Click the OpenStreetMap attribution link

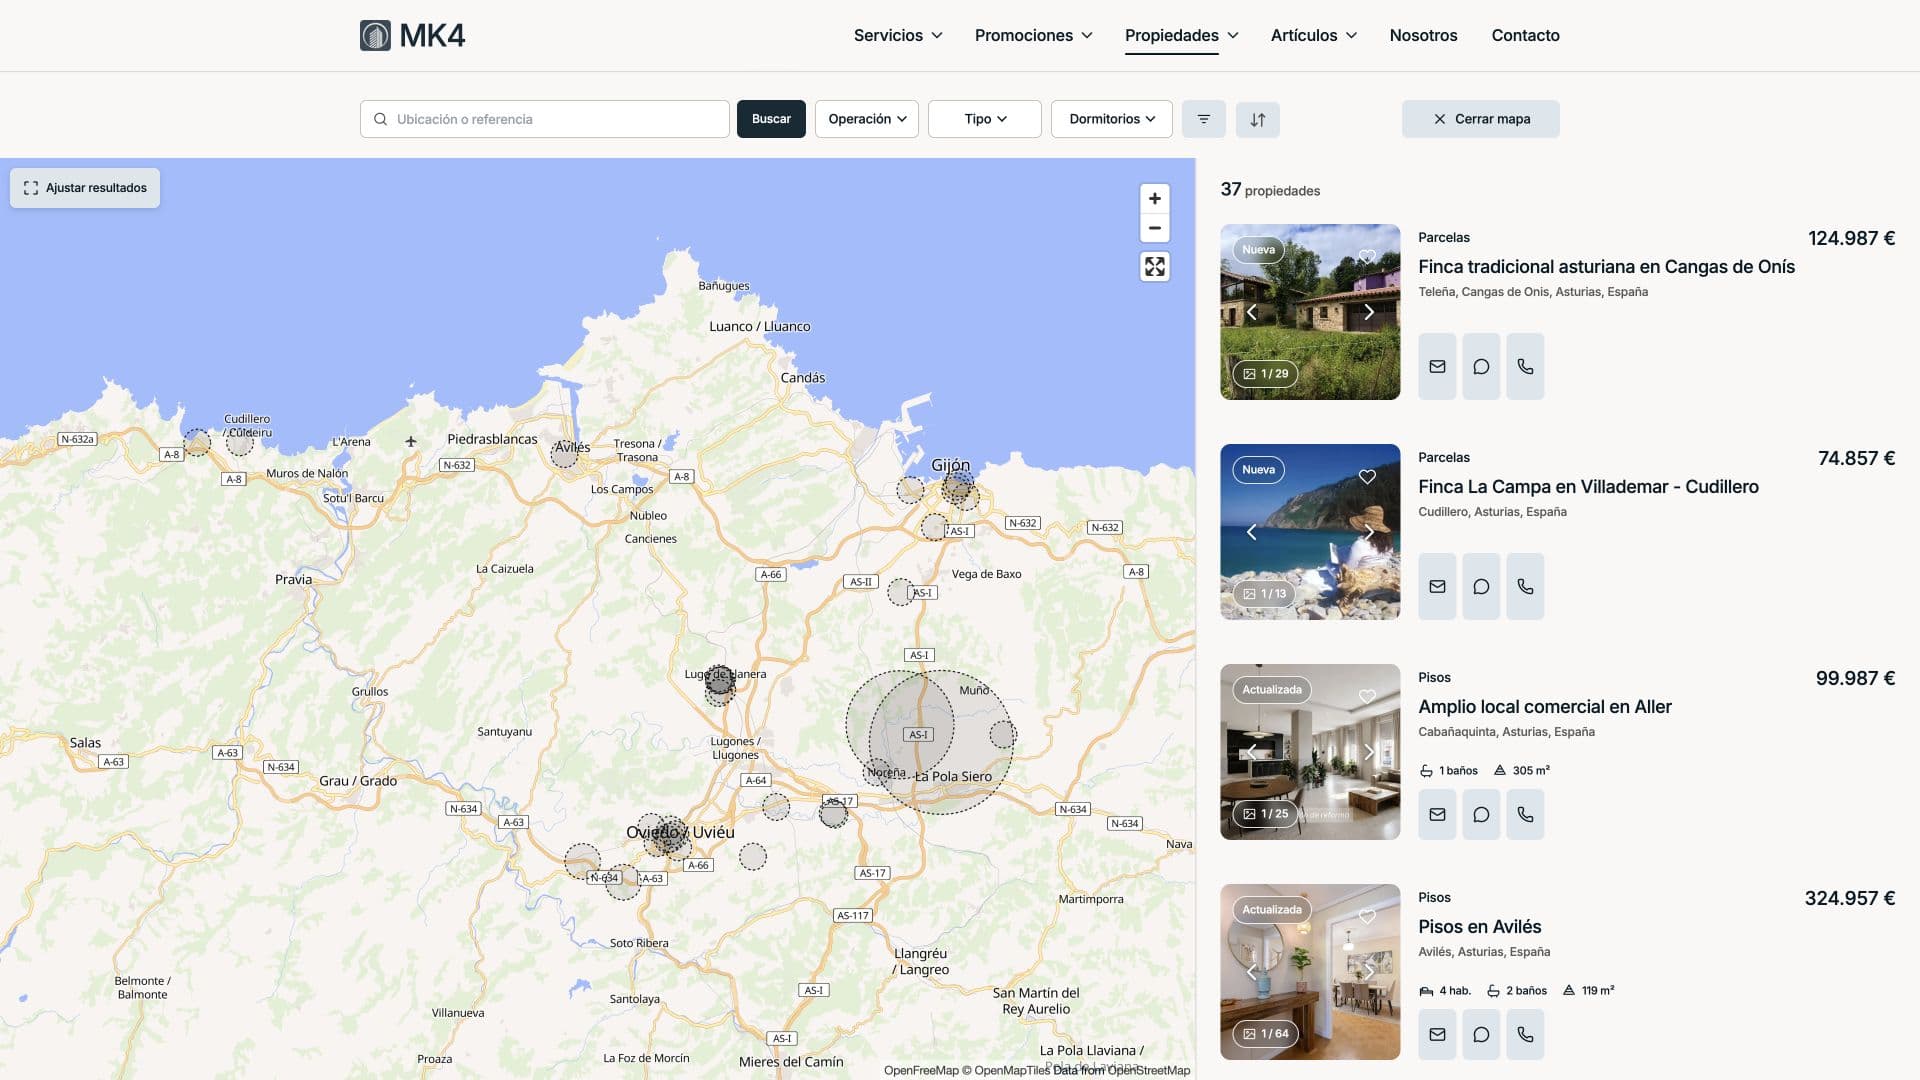(x=1148, y=1070)
